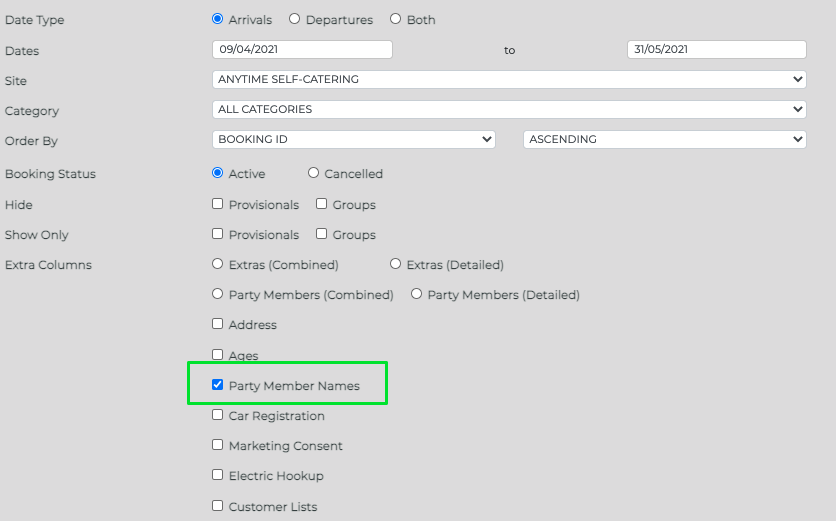Choose Party Members (Detailed) radio

416,294
